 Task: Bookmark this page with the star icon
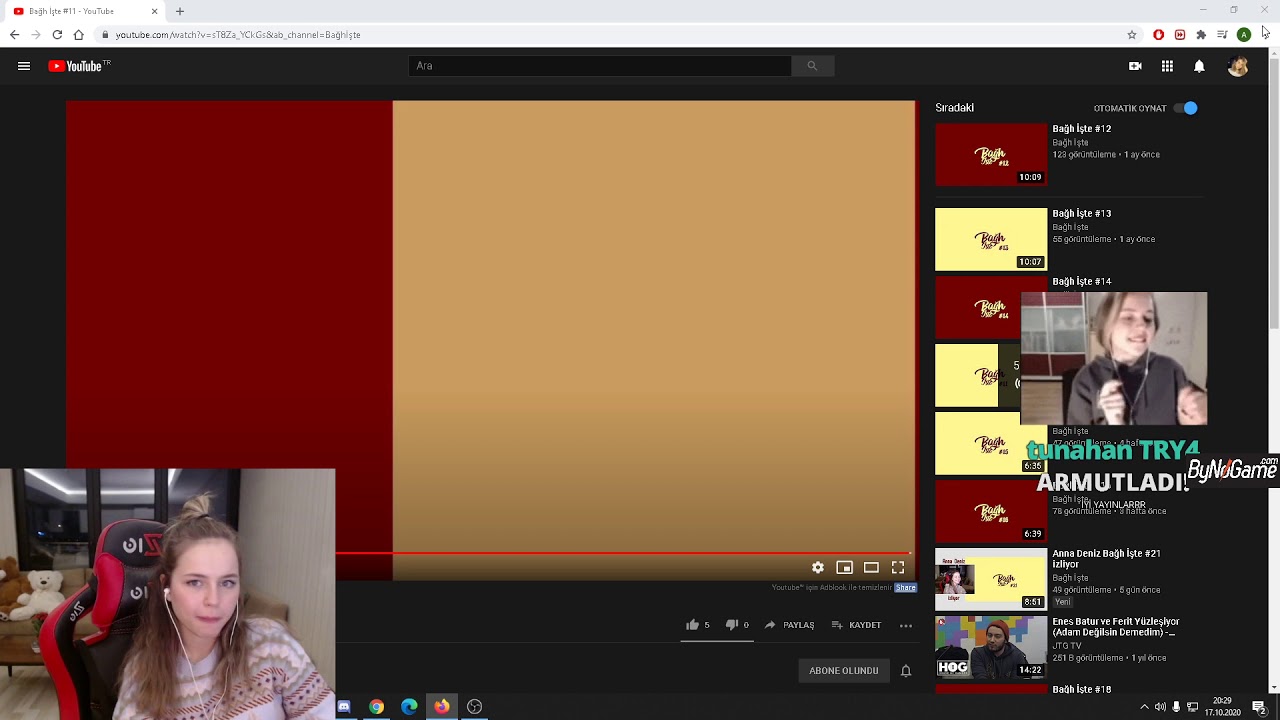[1132, 35]
